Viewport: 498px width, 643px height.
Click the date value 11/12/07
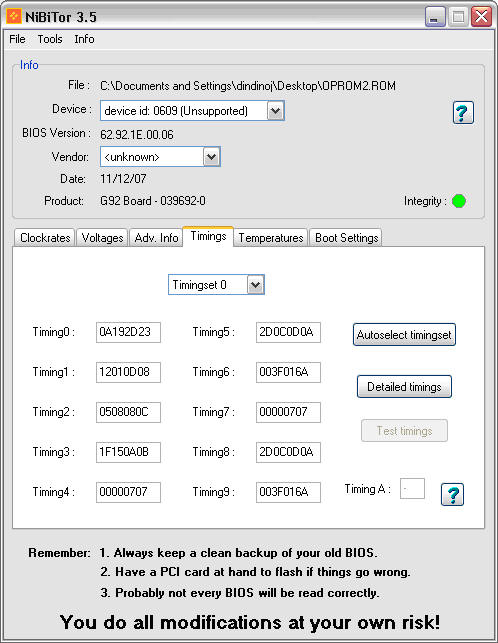click(x=123, y=179)
